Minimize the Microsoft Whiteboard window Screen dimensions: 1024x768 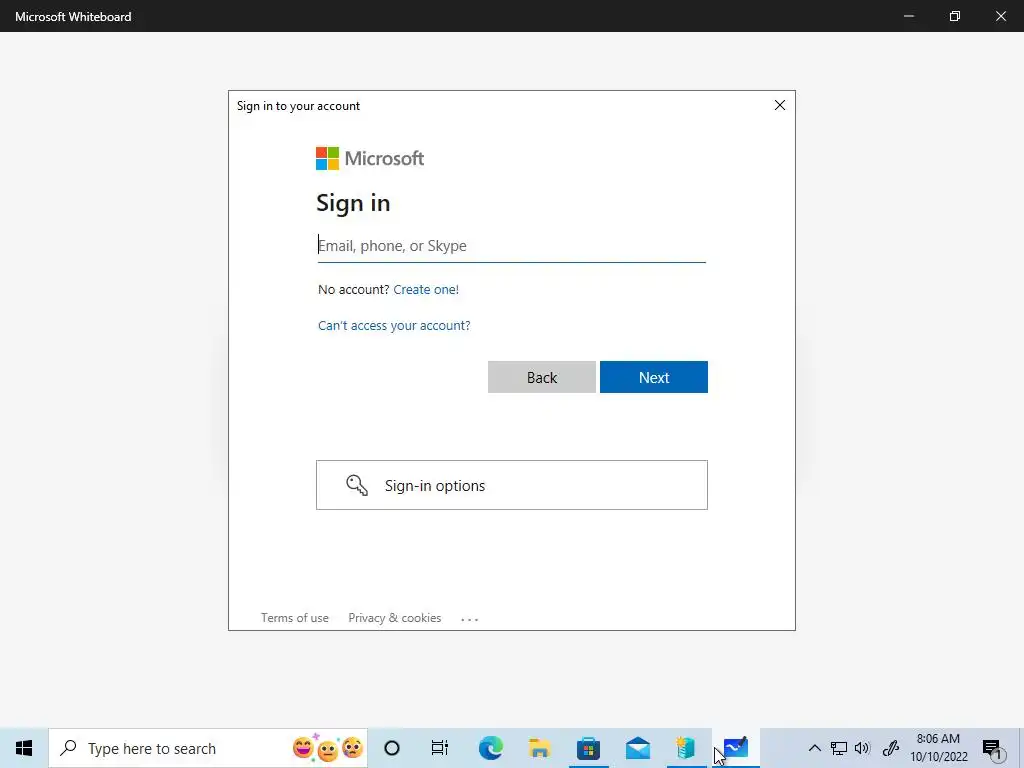click(909, 16)
